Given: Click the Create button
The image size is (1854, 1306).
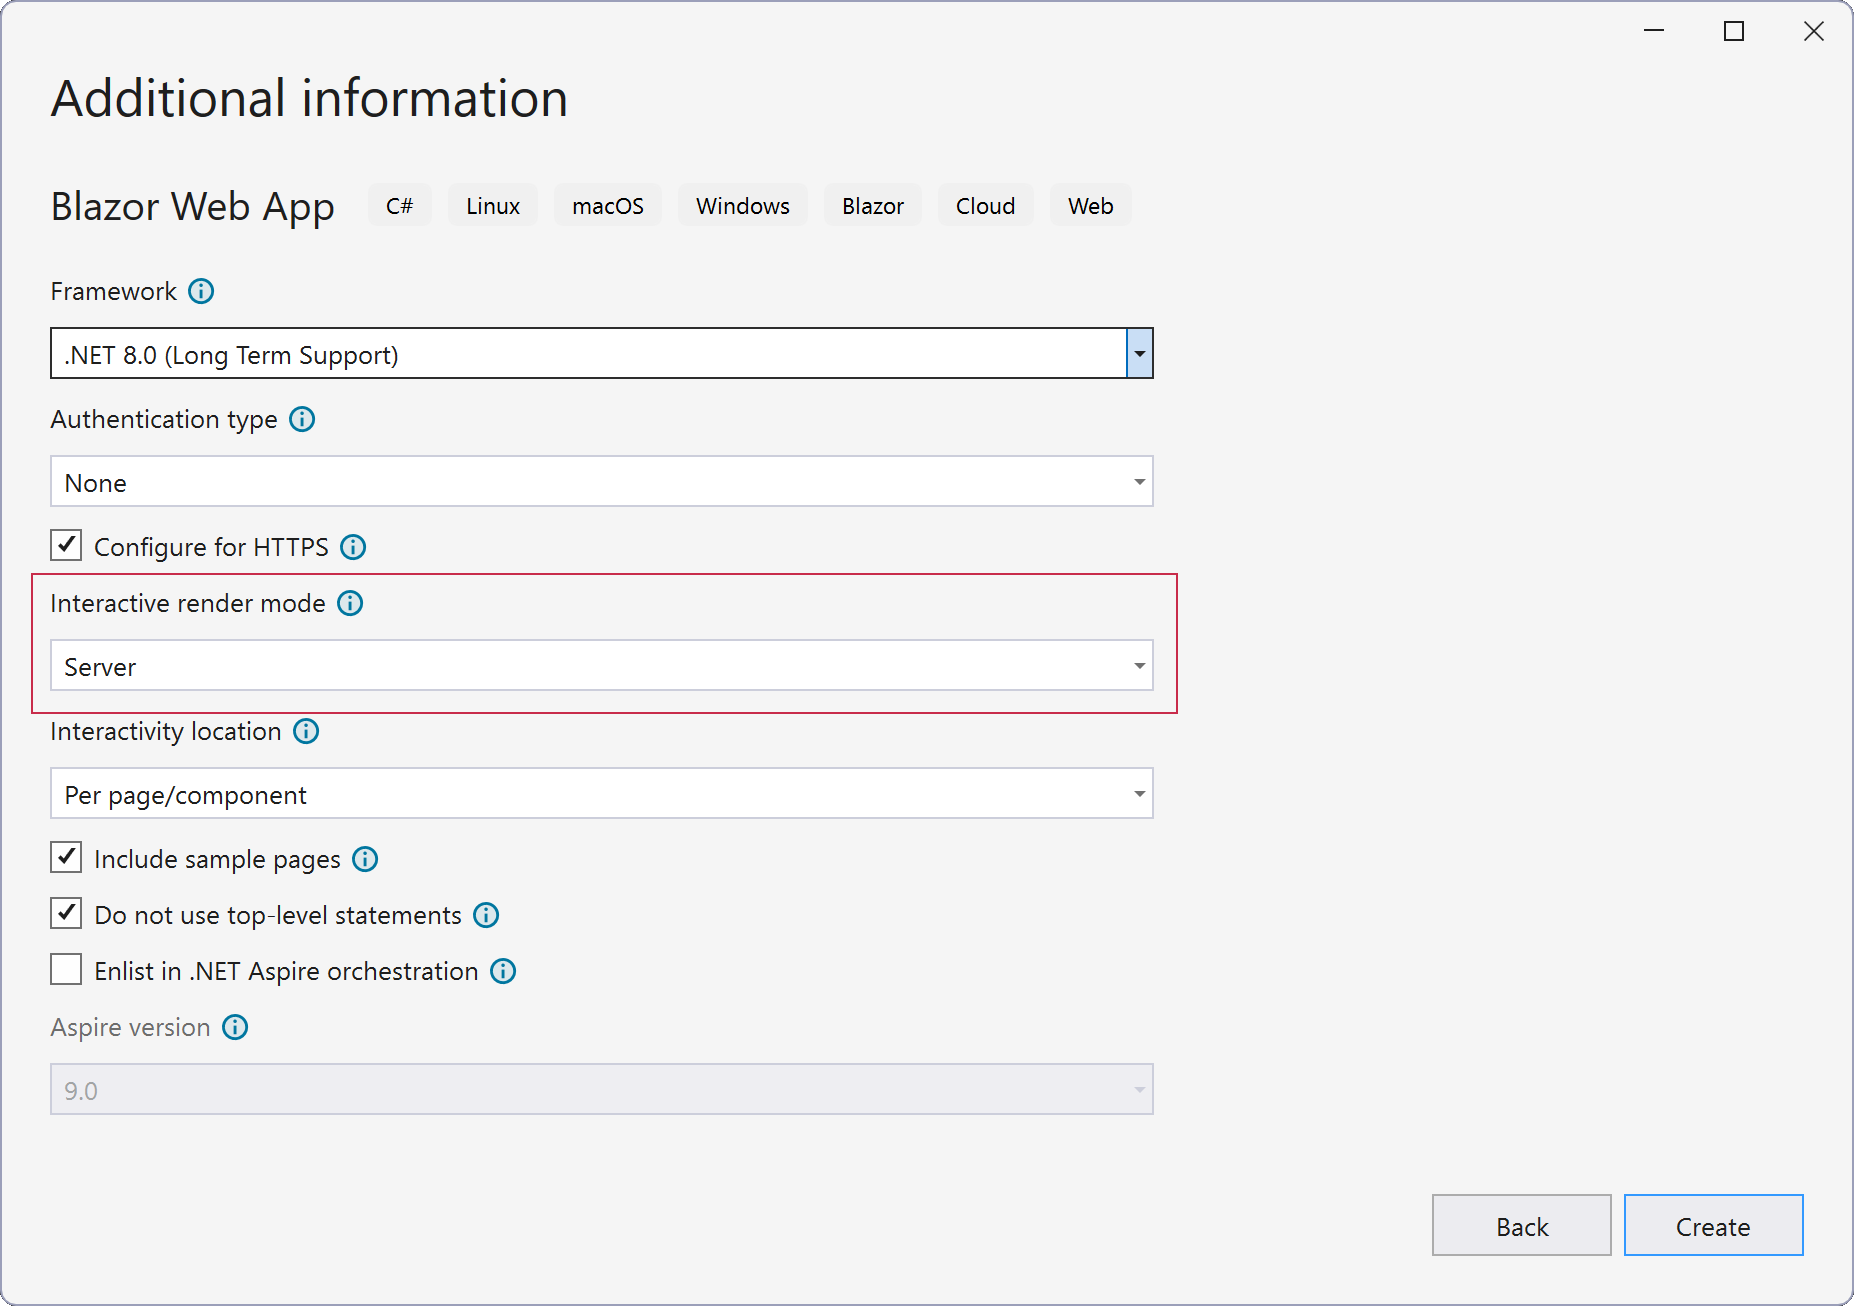Looking at the screenshot, I should click(1713, 1226).
